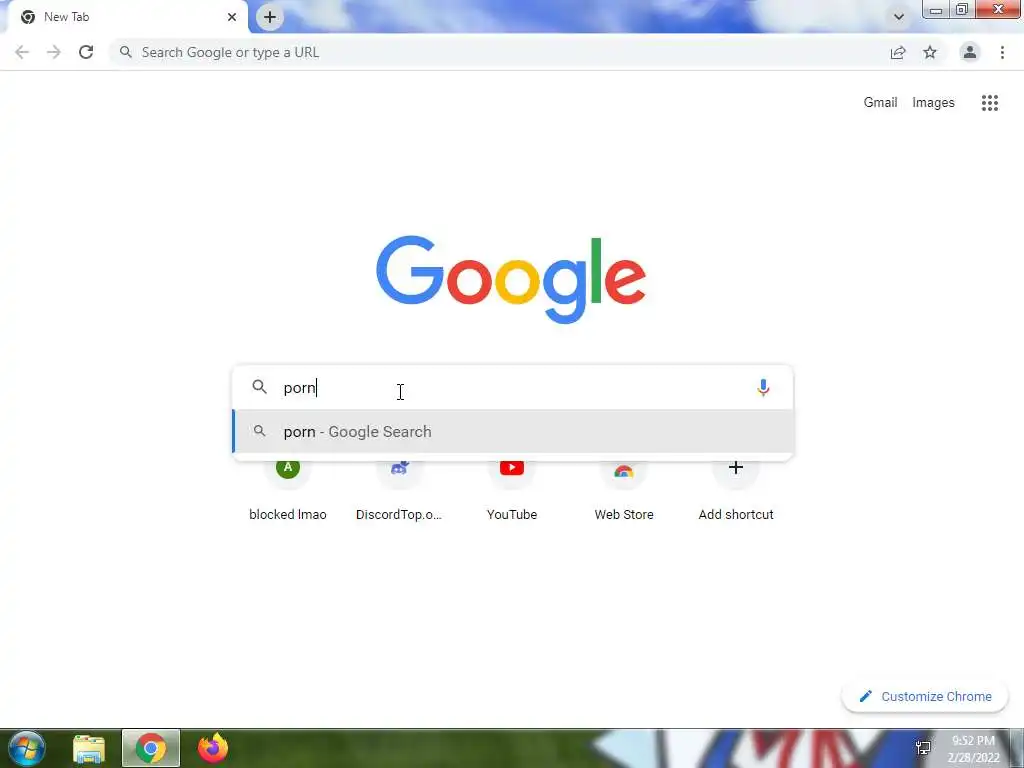Open the Images link
The width and height of the screenshot is (1024, 768).
coord(933,103)
